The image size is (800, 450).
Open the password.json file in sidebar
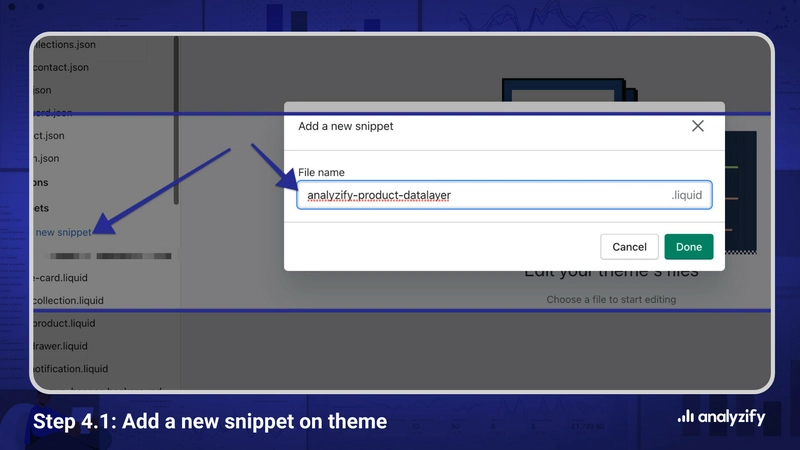pyautogui.click(x=52, y=112)
